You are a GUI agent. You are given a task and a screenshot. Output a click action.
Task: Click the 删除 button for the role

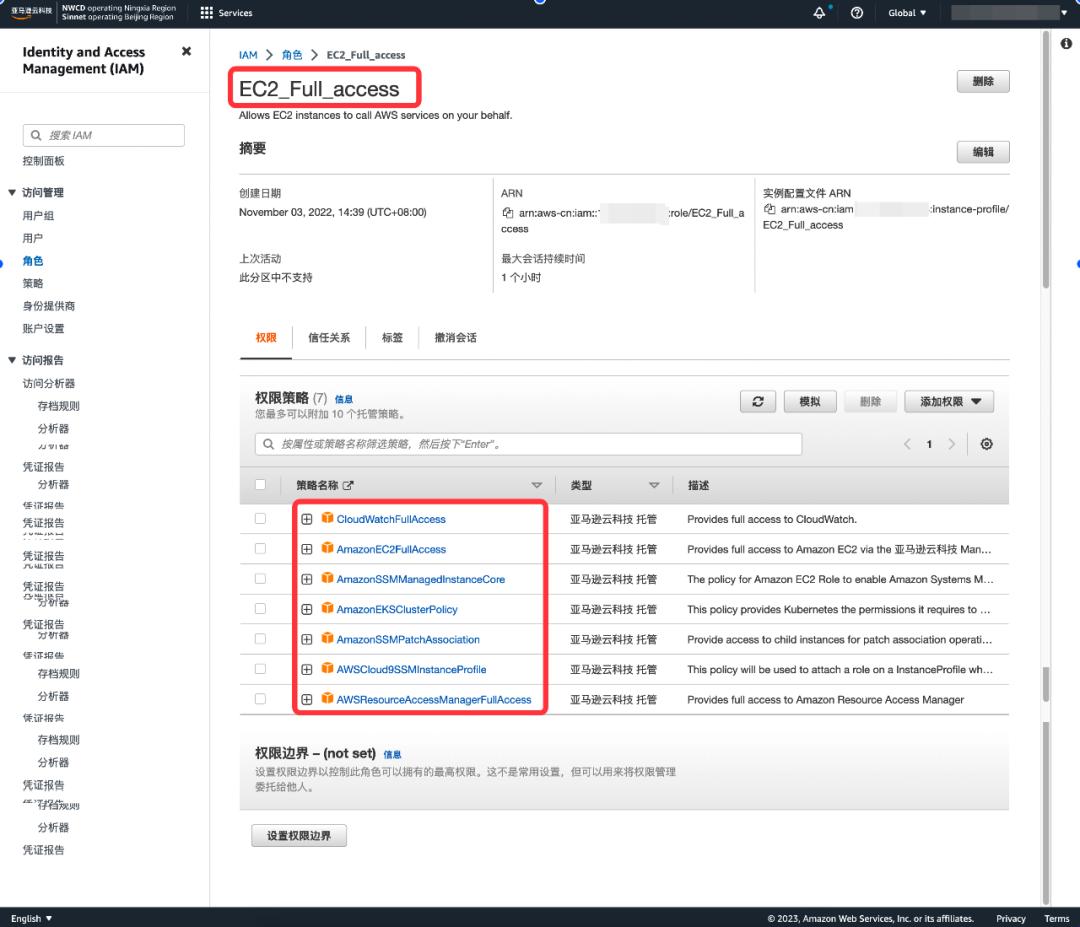tap(983, 82)
